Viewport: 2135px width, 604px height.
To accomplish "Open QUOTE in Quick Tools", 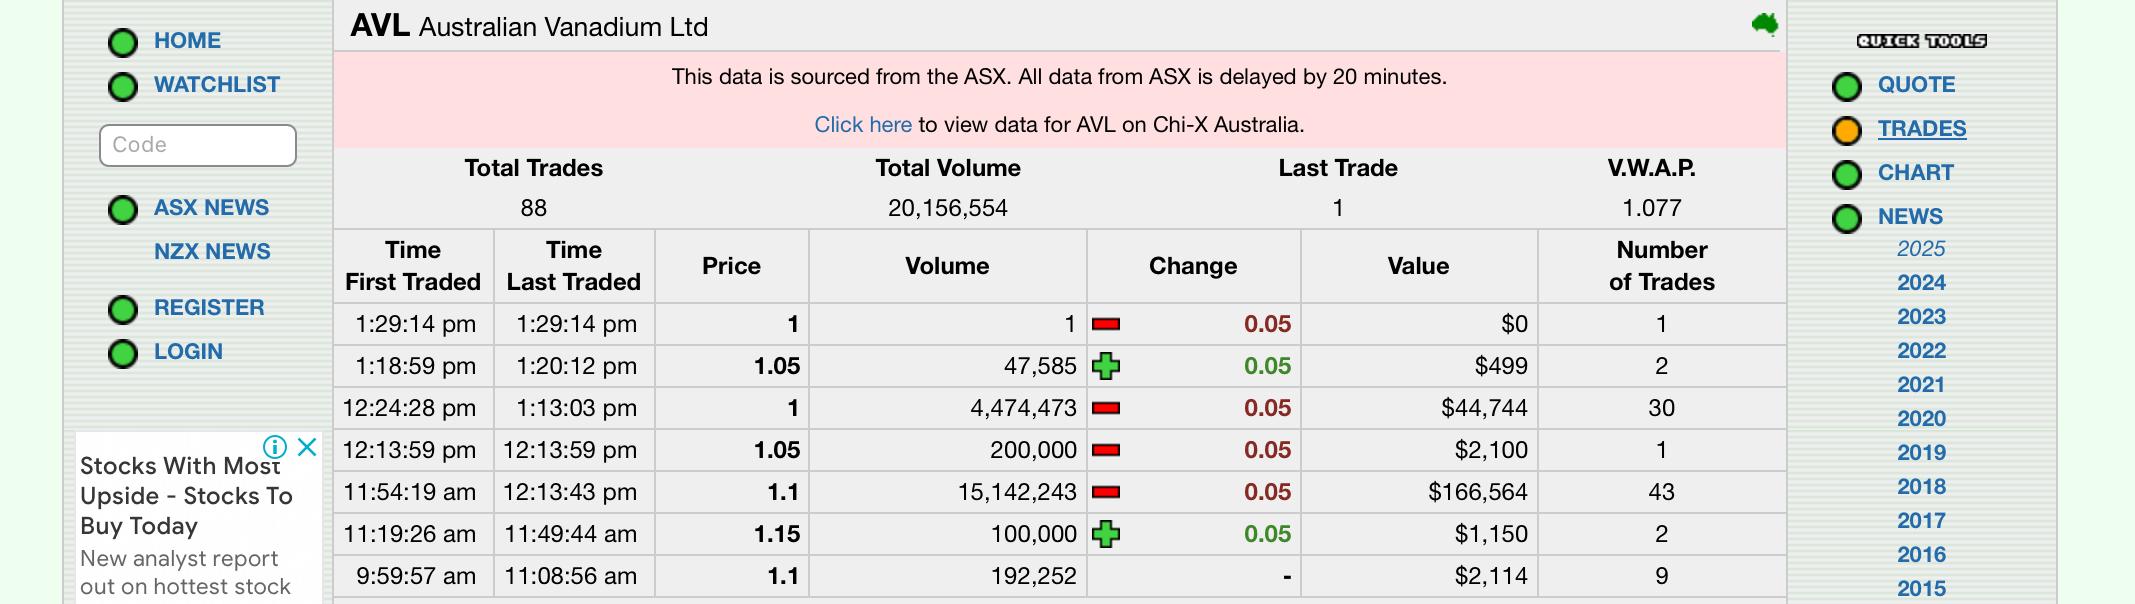I will point(1916,85).
